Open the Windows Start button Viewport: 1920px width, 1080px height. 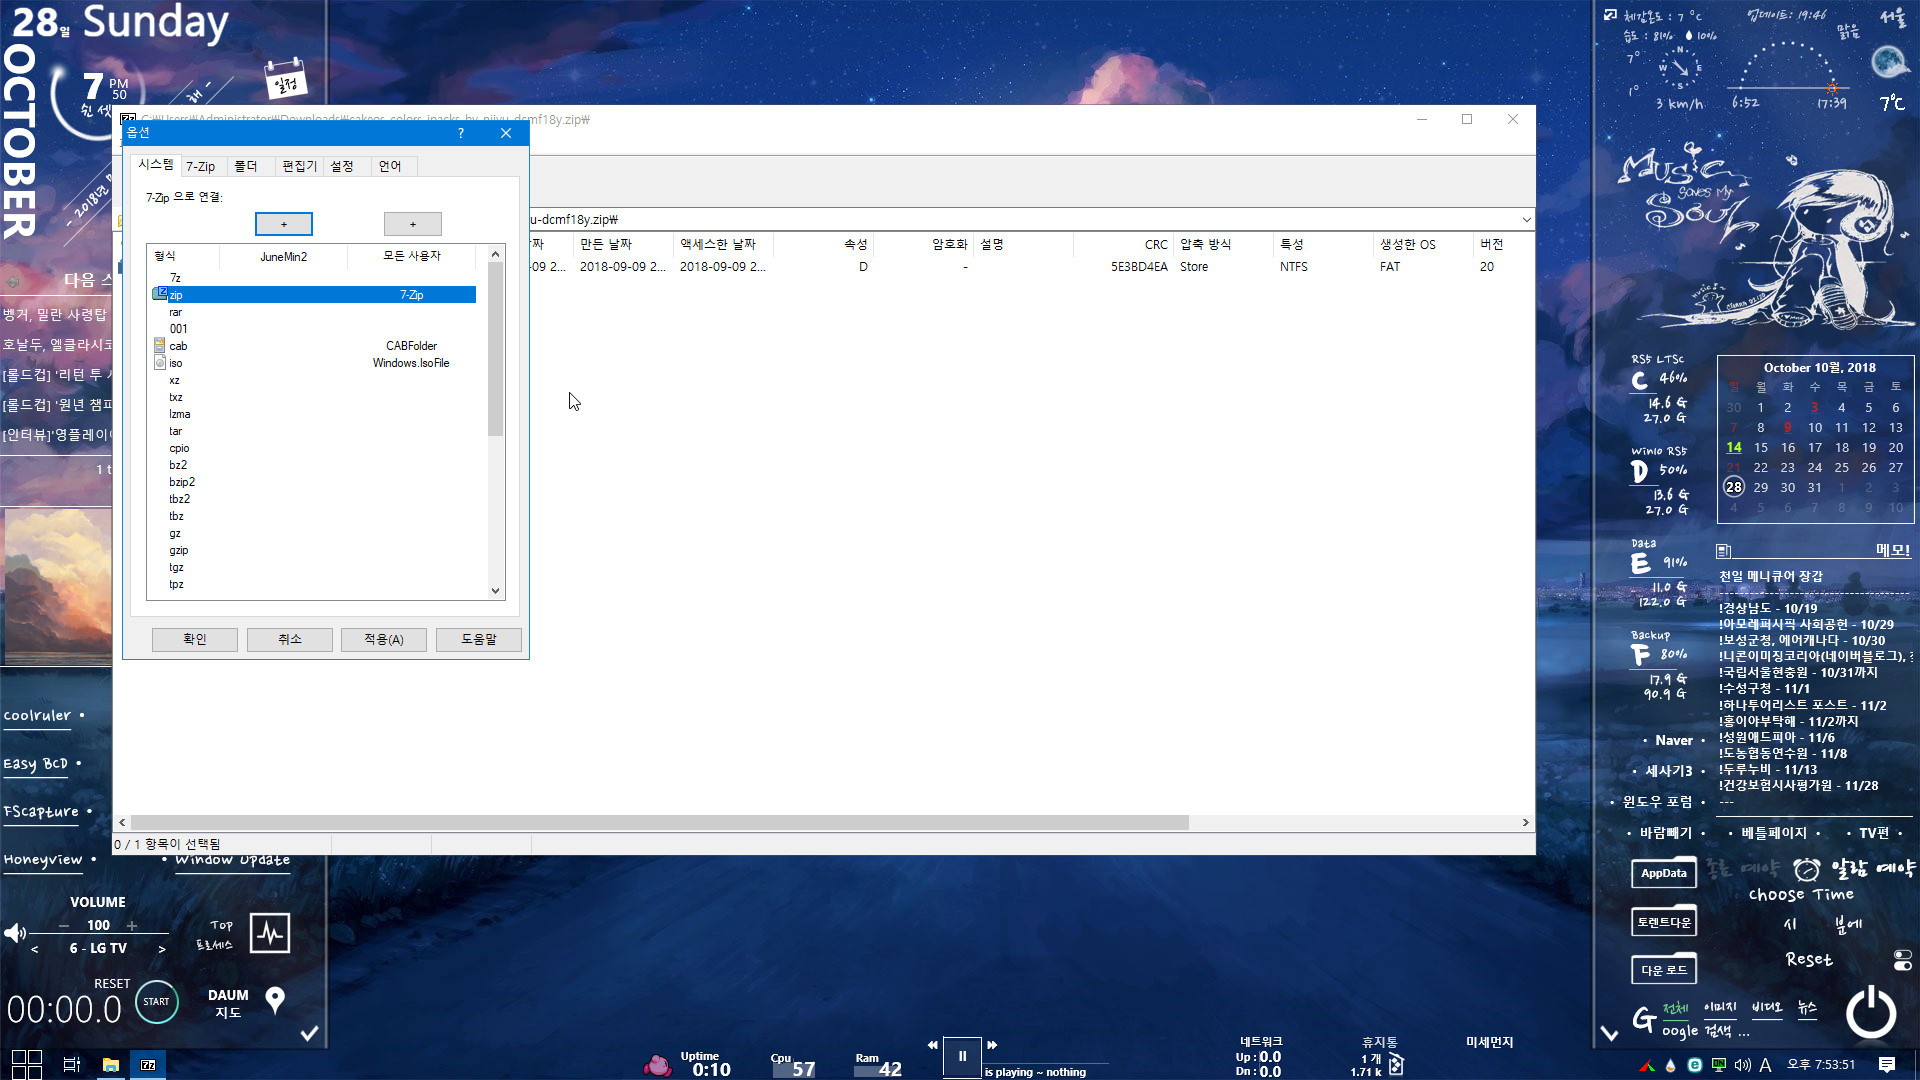(x=26, y=1064)
